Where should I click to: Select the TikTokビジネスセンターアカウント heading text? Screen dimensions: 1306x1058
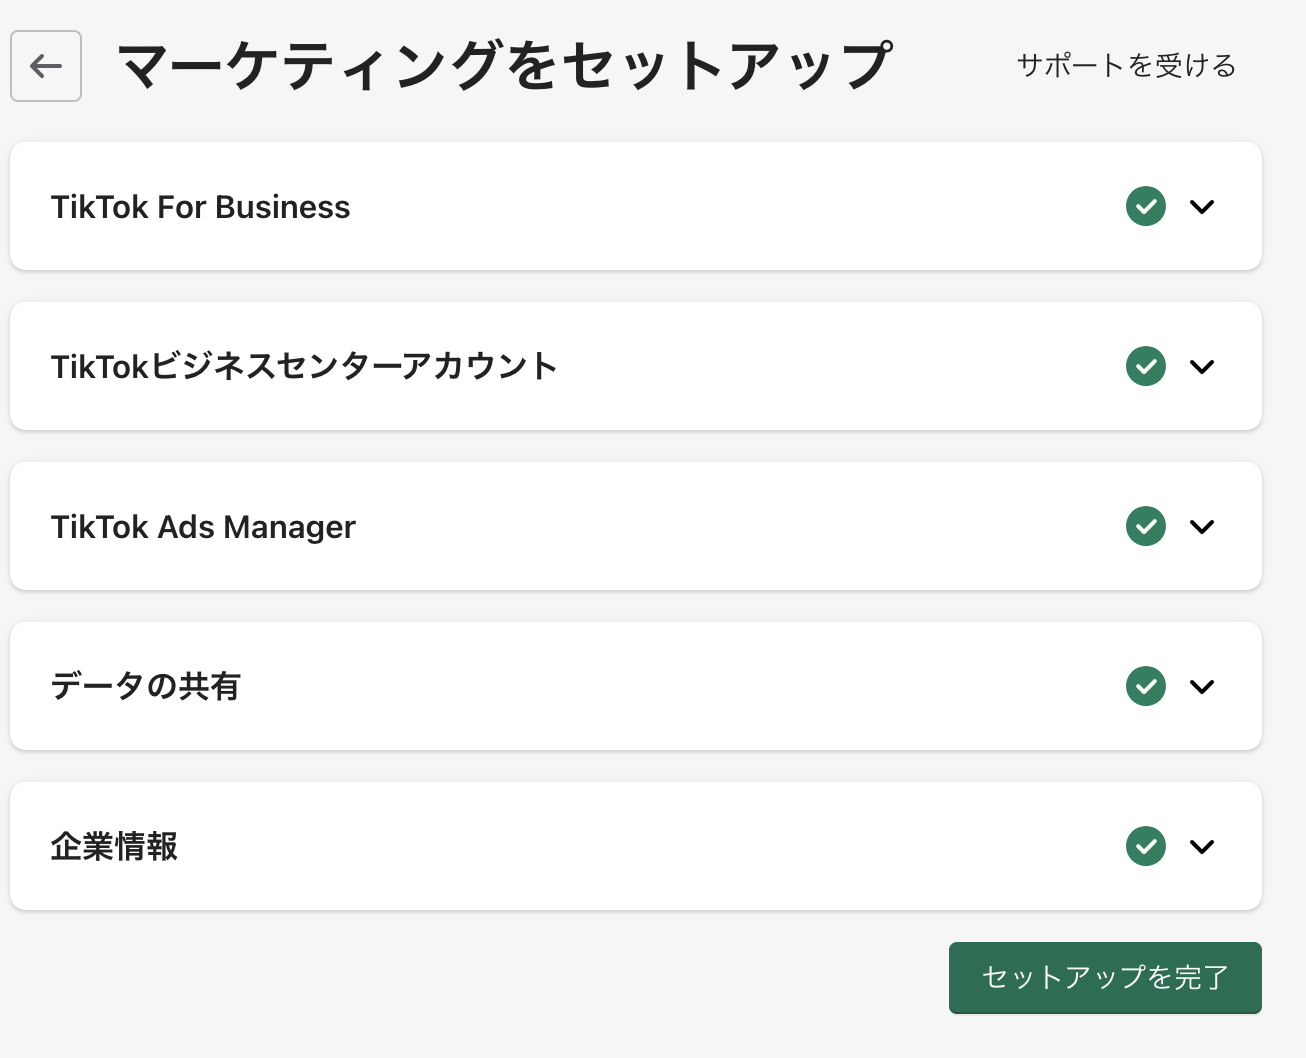click(x=304, y=367)
